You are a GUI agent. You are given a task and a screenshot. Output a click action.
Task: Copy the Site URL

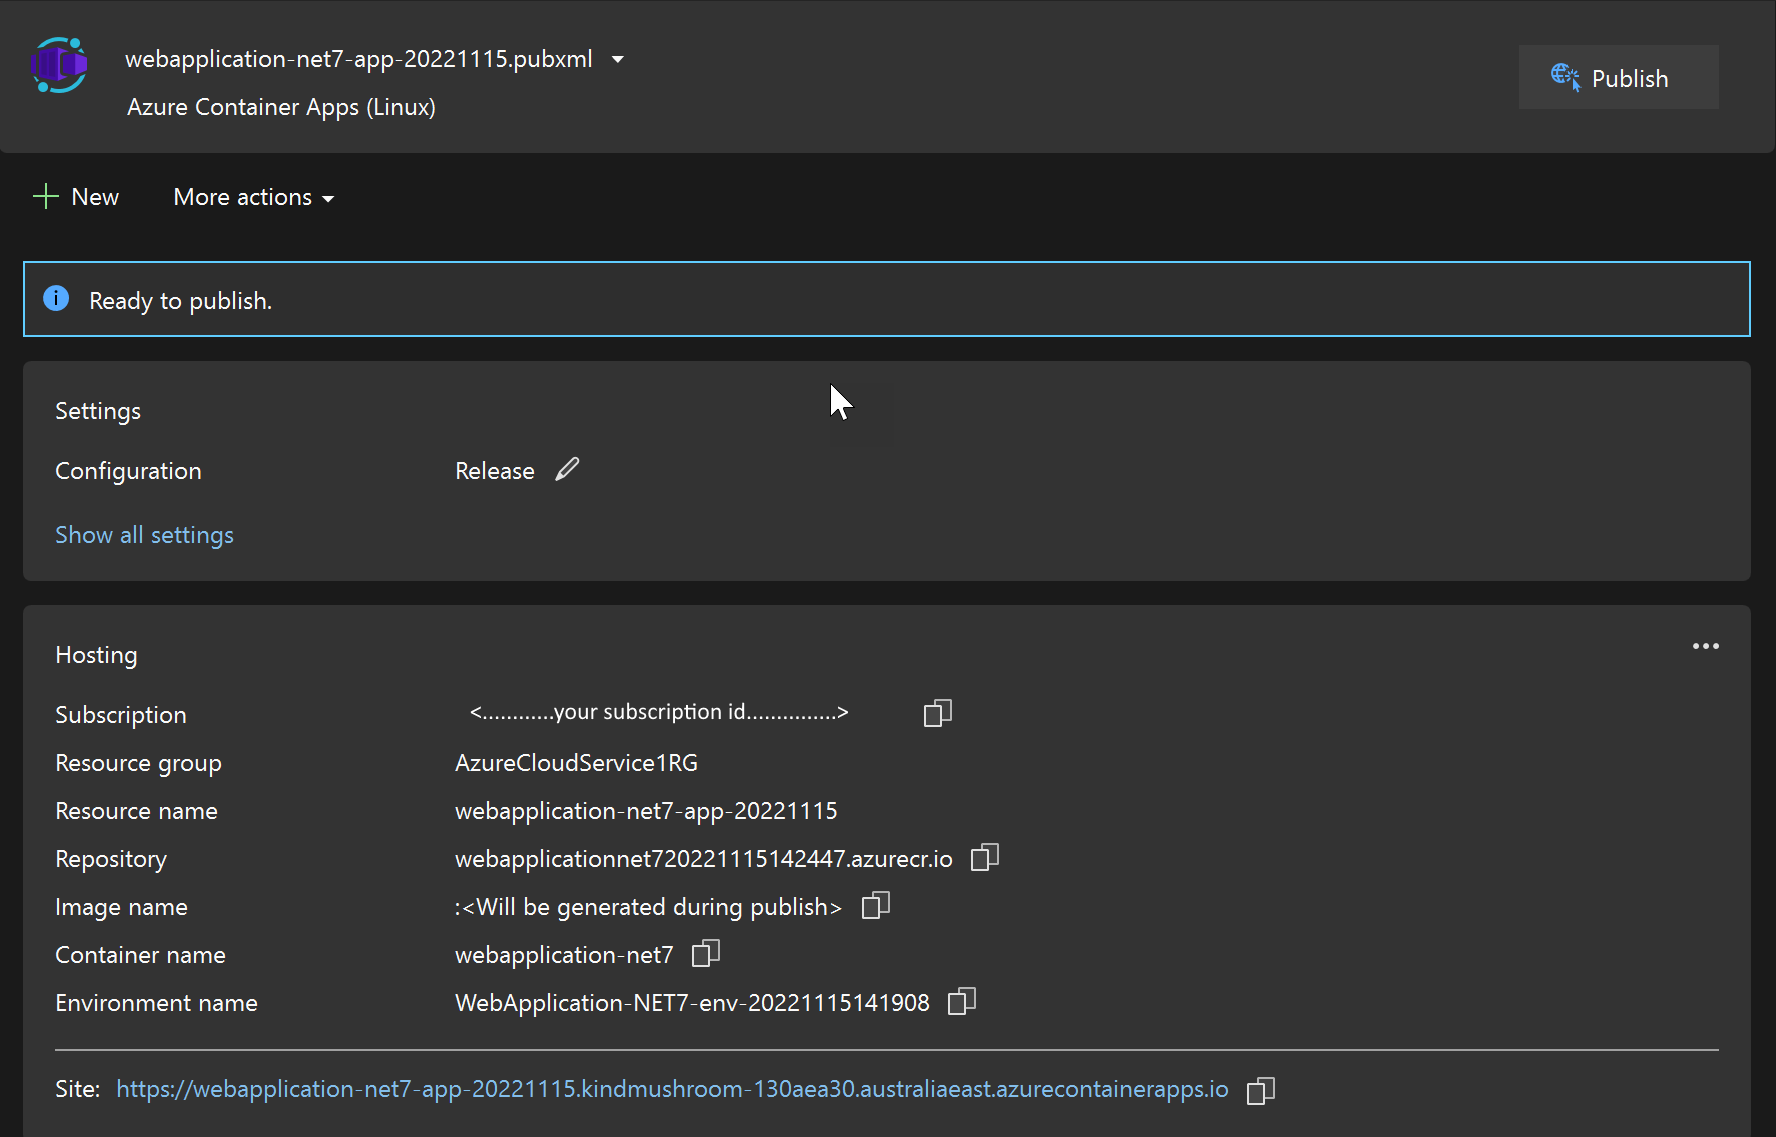(1260, 1089)
